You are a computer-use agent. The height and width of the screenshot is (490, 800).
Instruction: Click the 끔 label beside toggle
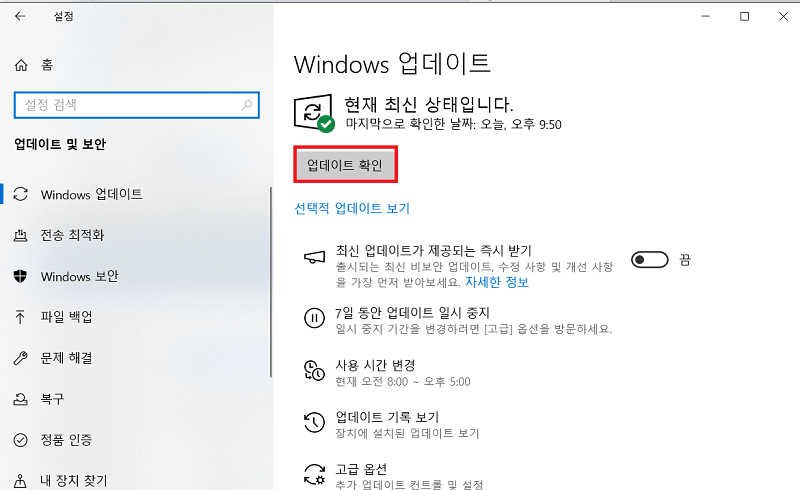coord(685,260)
